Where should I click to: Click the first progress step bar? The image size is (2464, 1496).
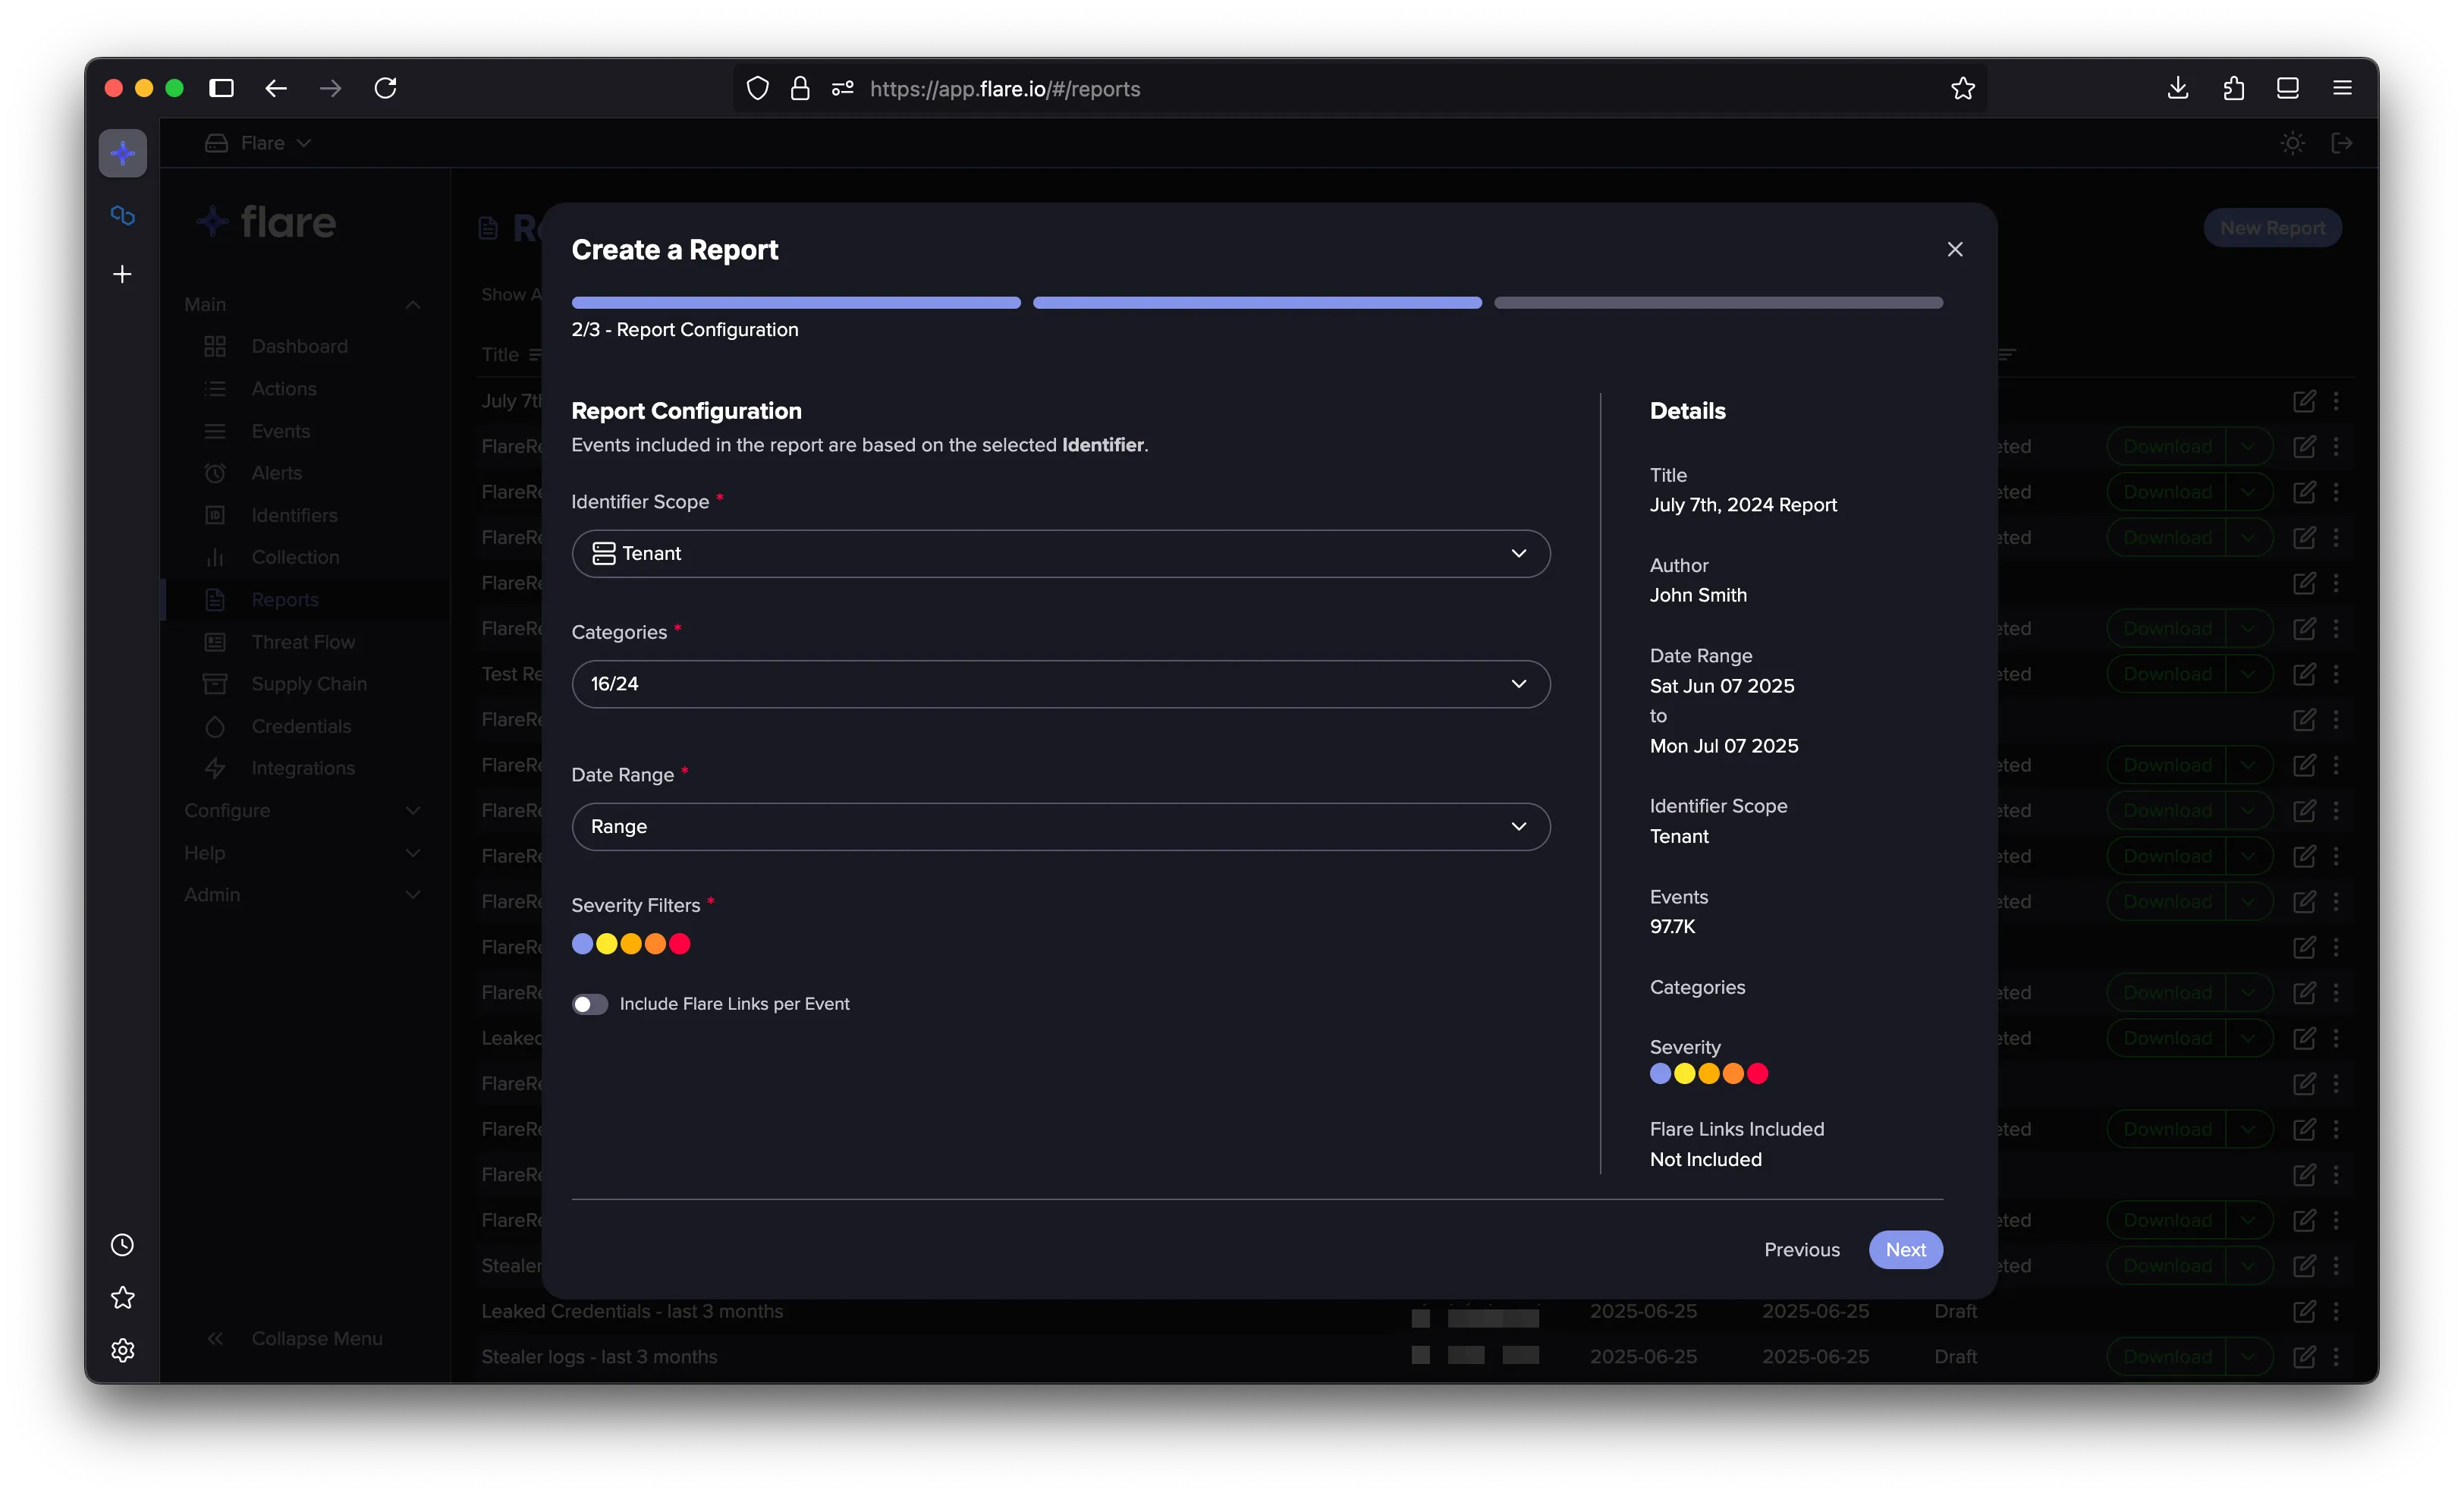click(795, 302)
